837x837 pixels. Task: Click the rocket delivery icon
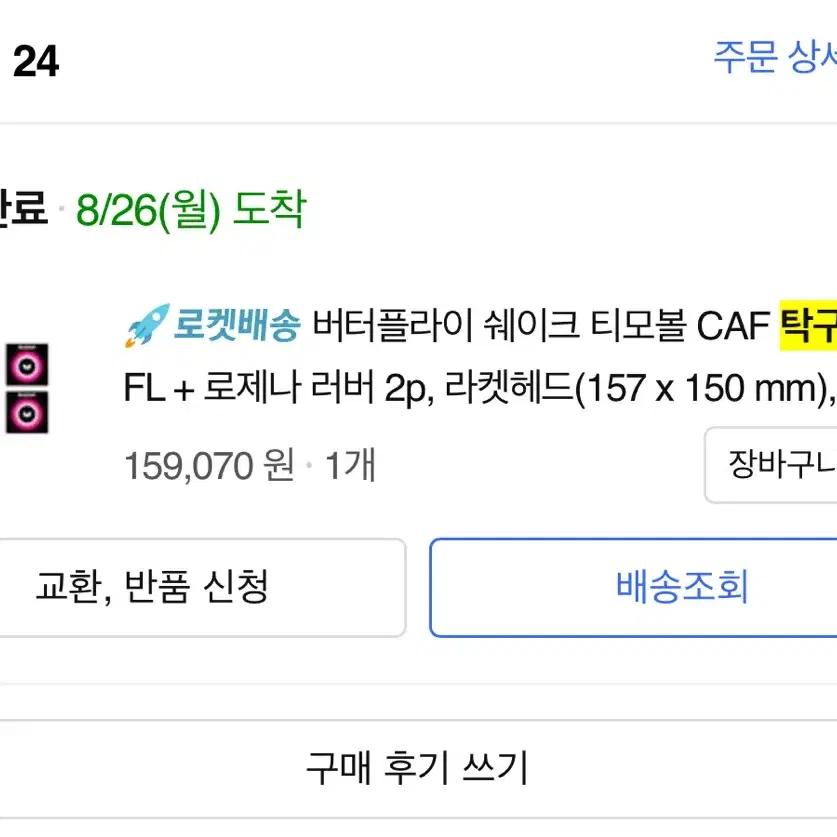147,325
